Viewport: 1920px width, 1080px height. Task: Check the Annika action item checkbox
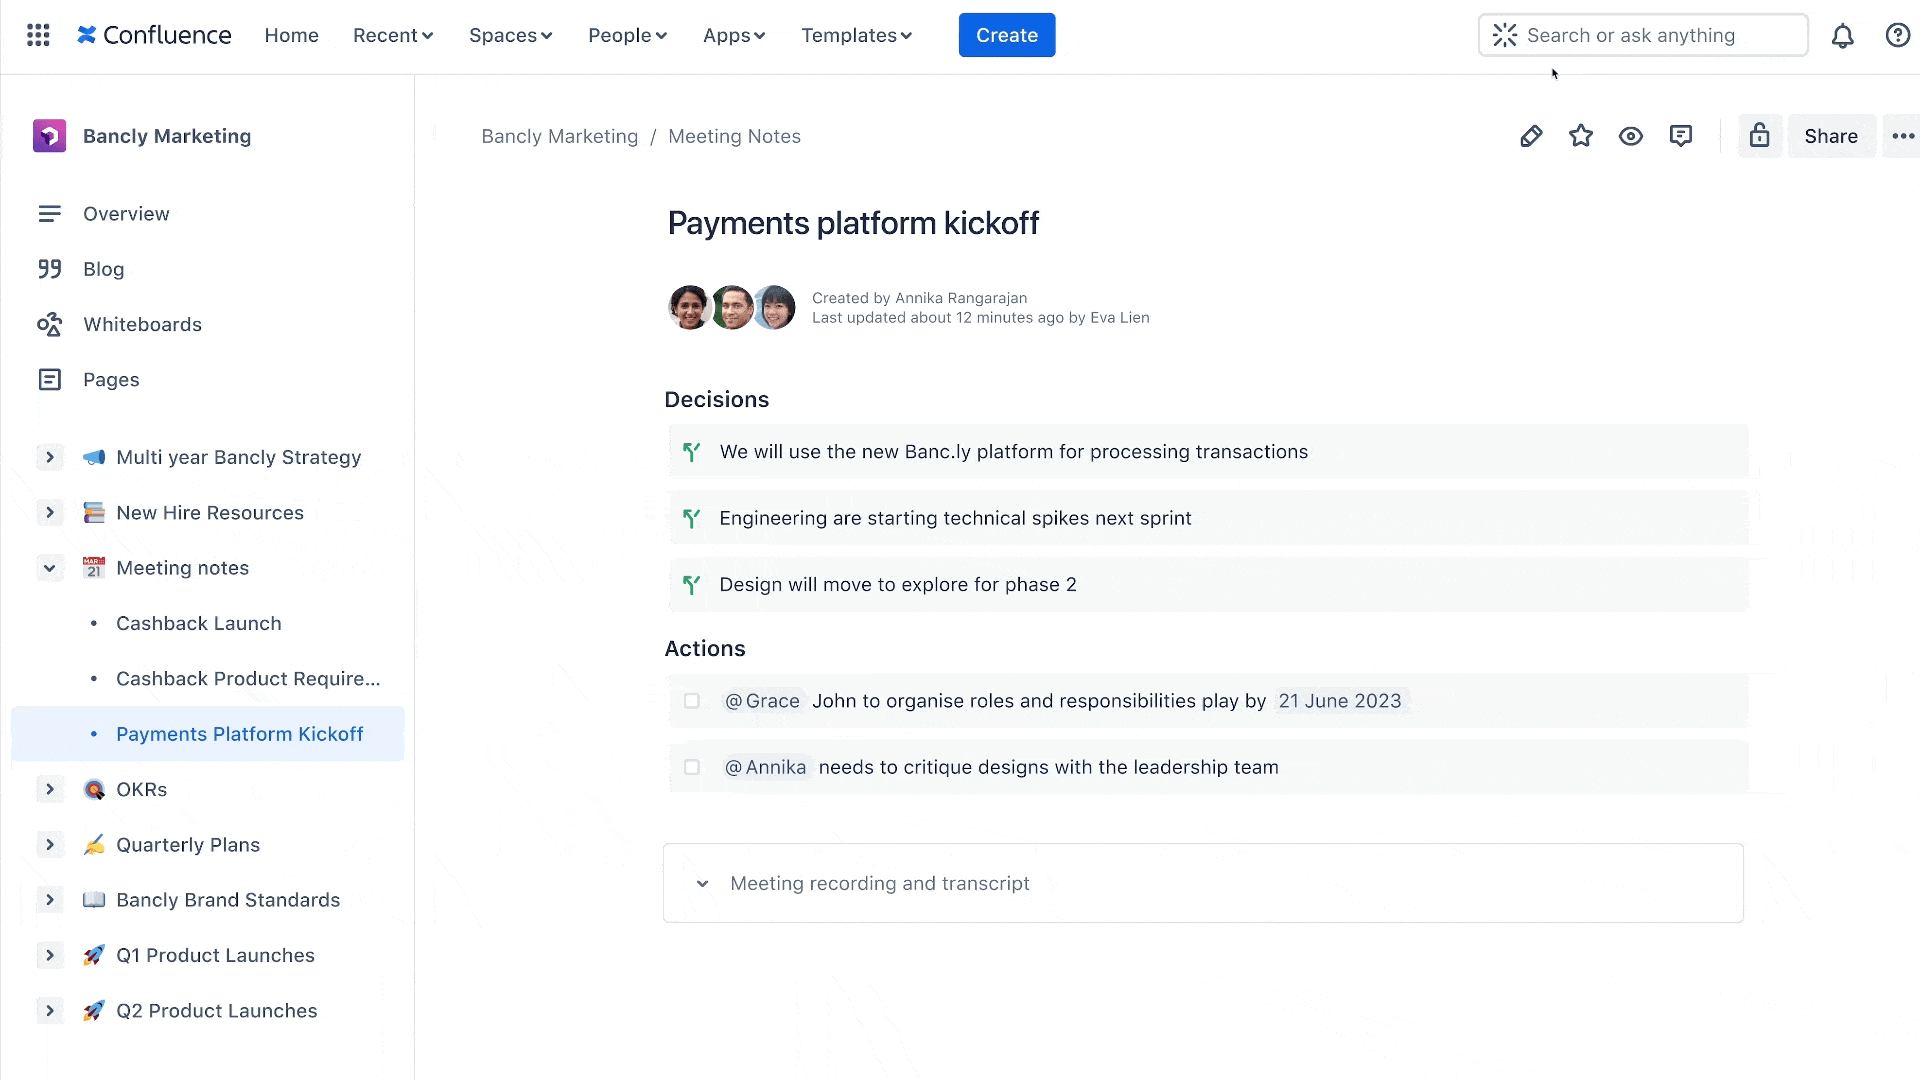click(692, 767)
